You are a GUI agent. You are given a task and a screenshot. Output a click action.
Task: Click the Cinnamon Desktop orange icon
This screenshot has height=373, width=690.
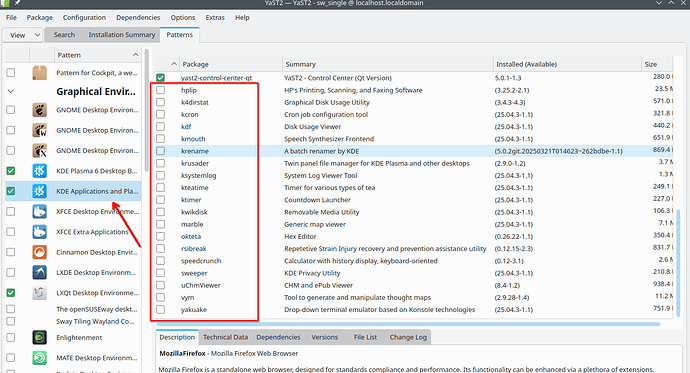tap(40, 252)
